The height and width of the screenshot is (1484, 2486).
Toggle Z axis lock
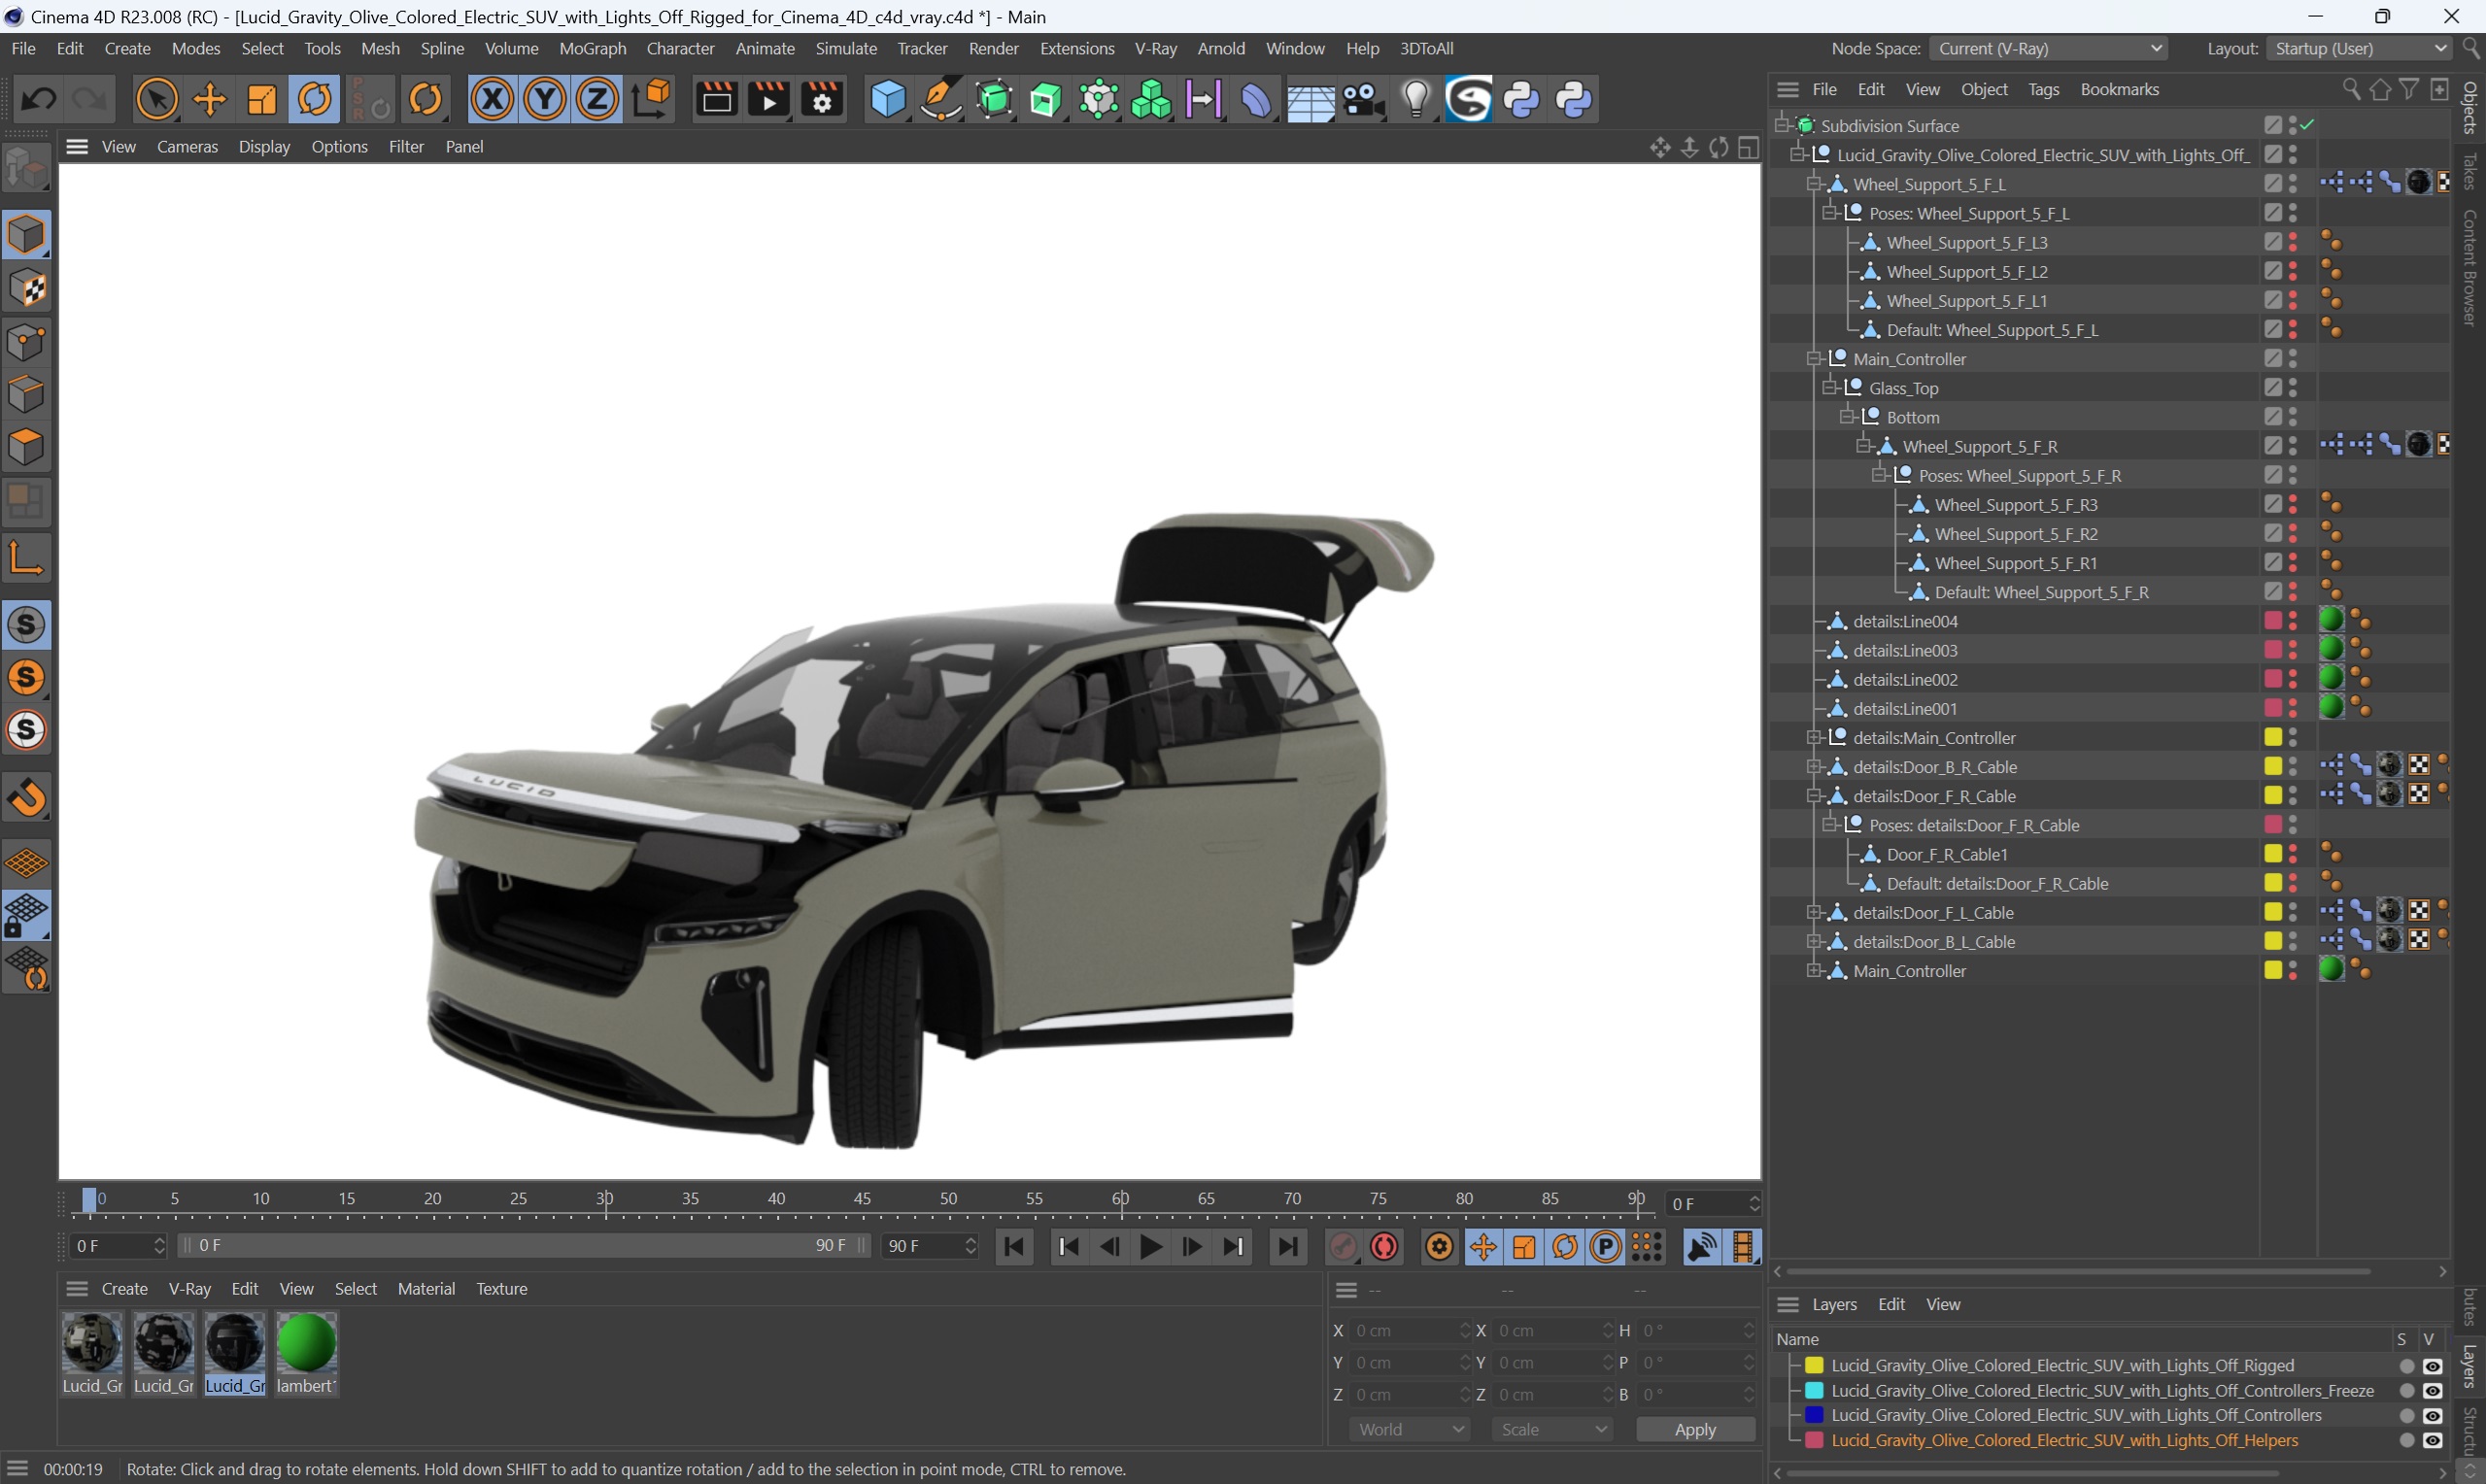(598, 99)
